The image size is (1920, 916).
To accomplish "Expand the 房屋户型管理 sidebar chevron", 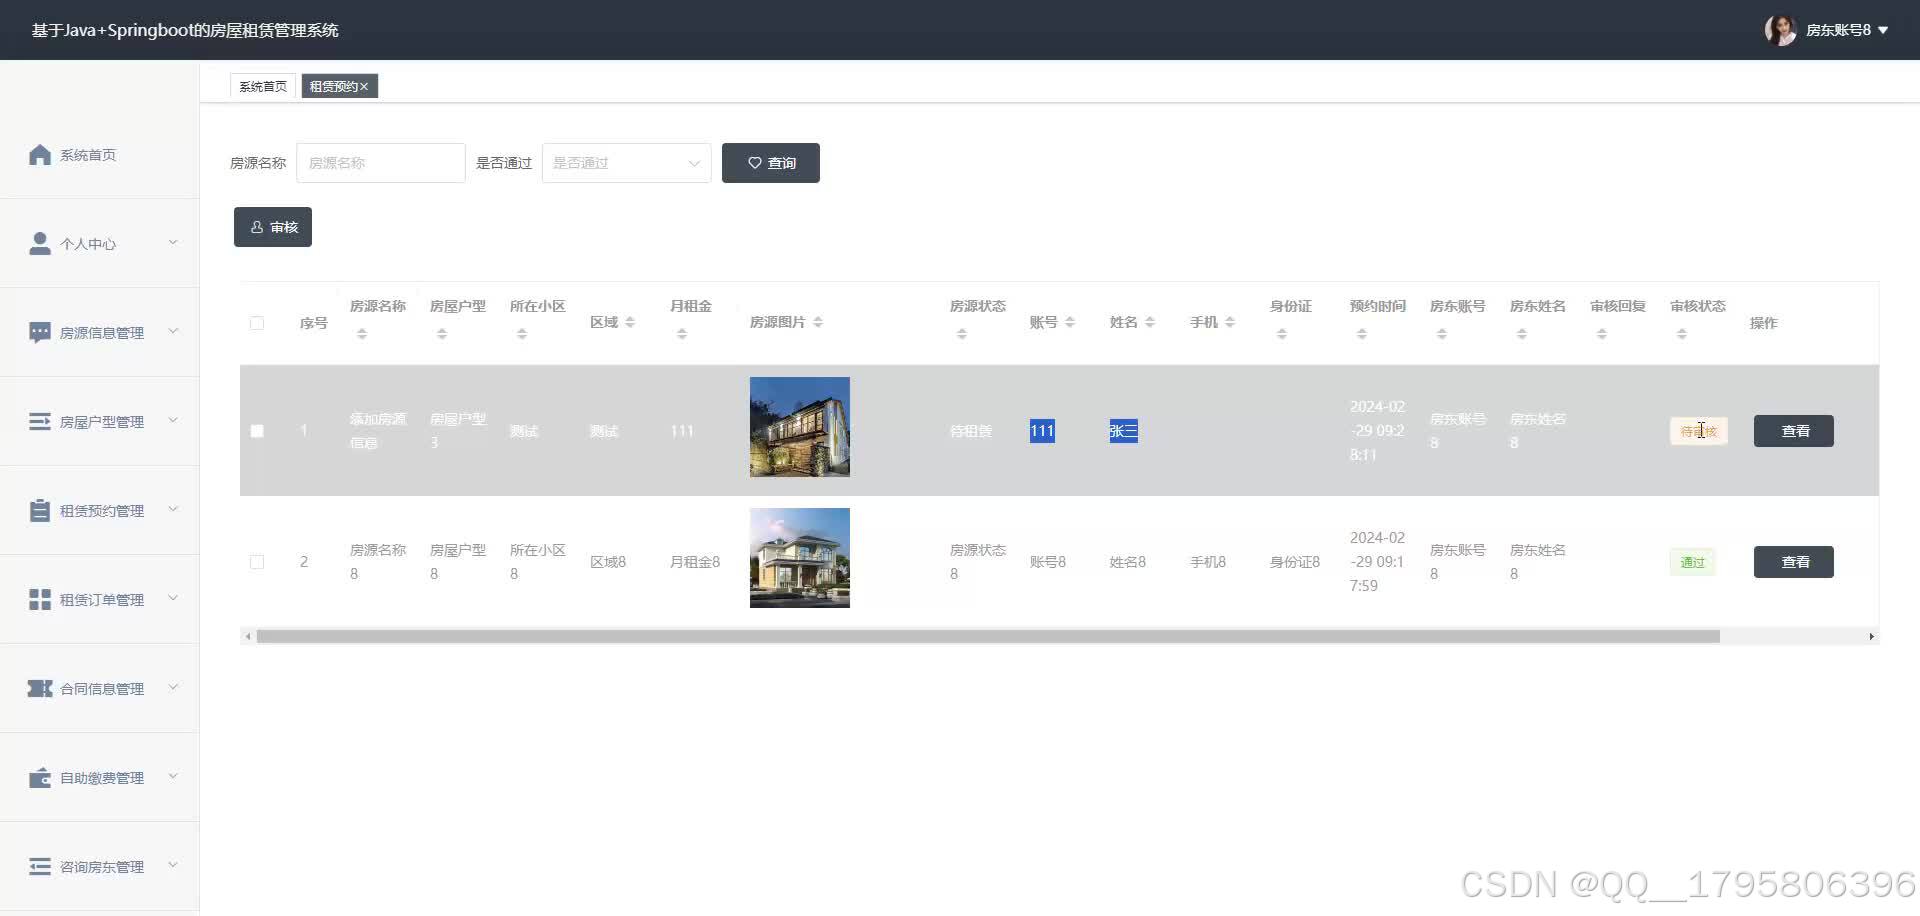I will pos(173,420).
